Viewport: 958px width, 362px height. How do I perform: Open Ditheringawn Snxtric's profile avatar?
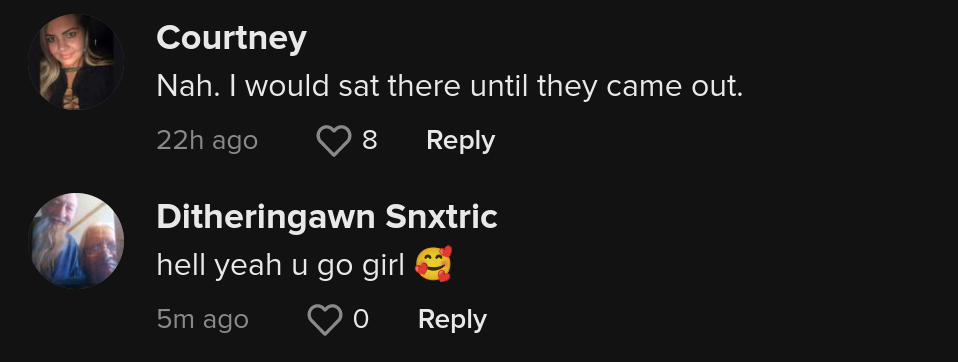pyautogui.click(x=76, y=241)
